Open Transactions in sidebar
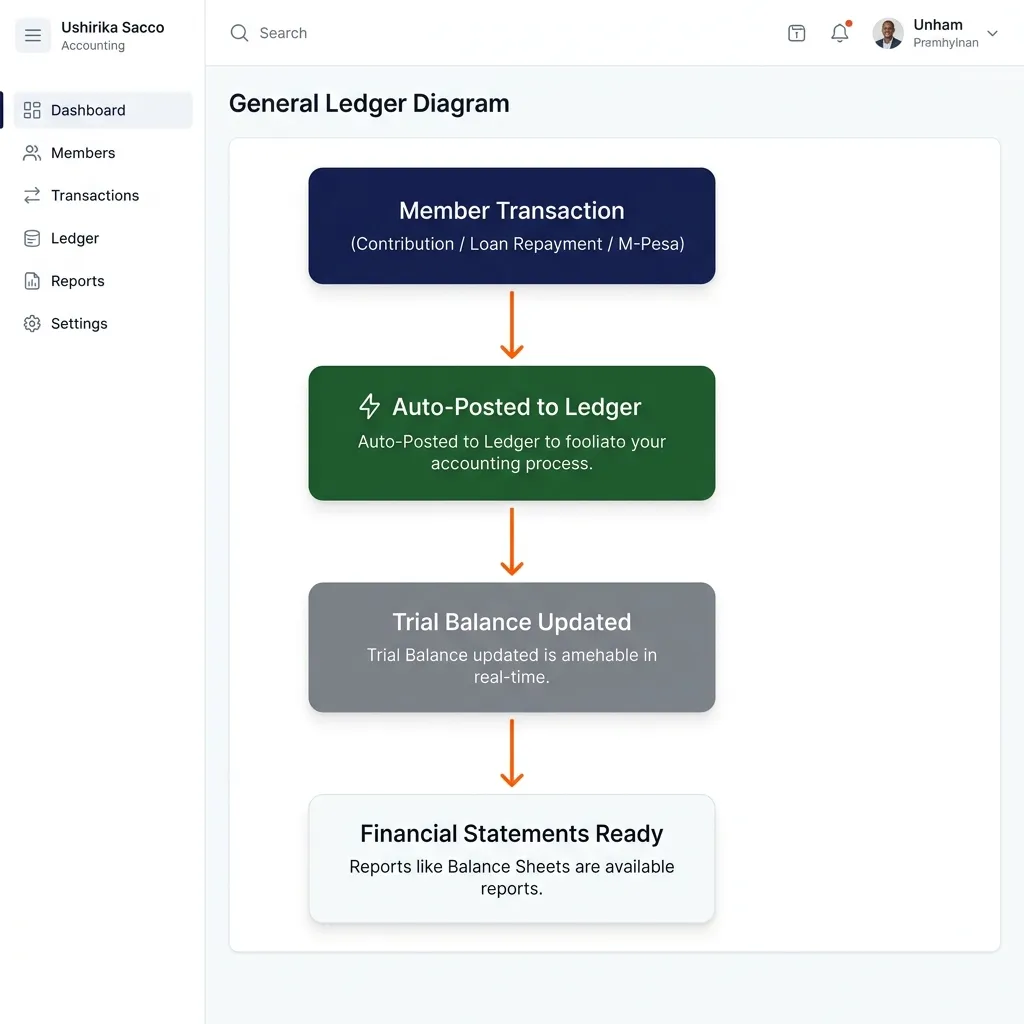Screen dimensions: 1024x1024 point(103,195)
